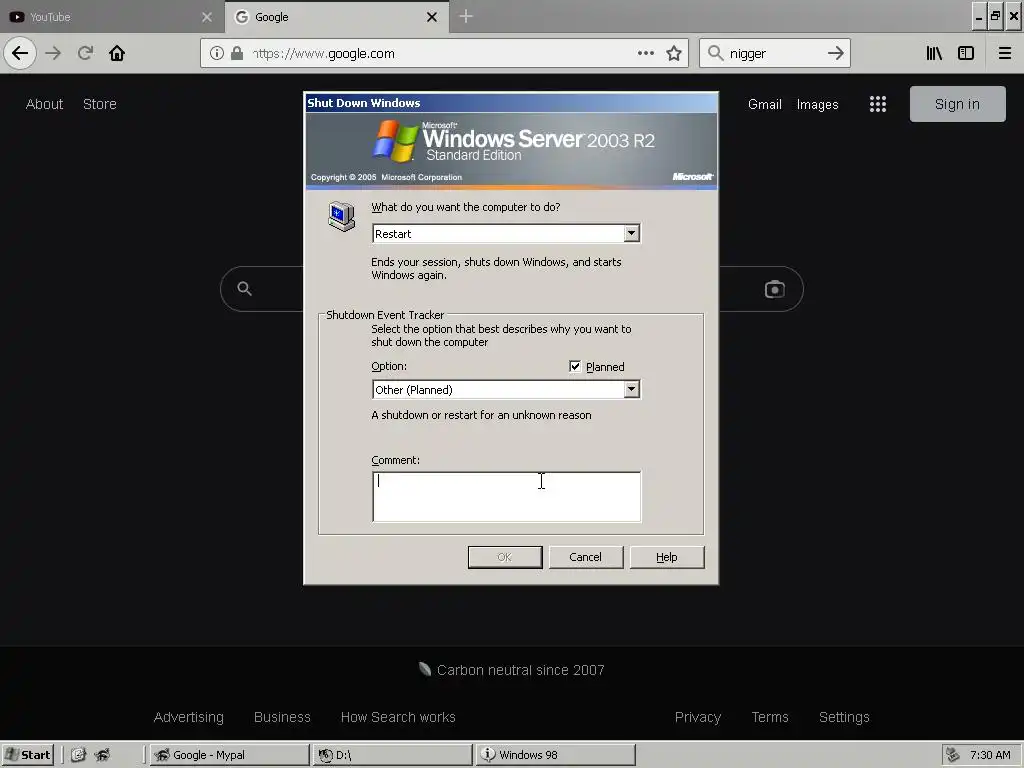Click the magnifier icon in browser search box
This screenshot has width=1024, height=768.
tap(716, 54)
